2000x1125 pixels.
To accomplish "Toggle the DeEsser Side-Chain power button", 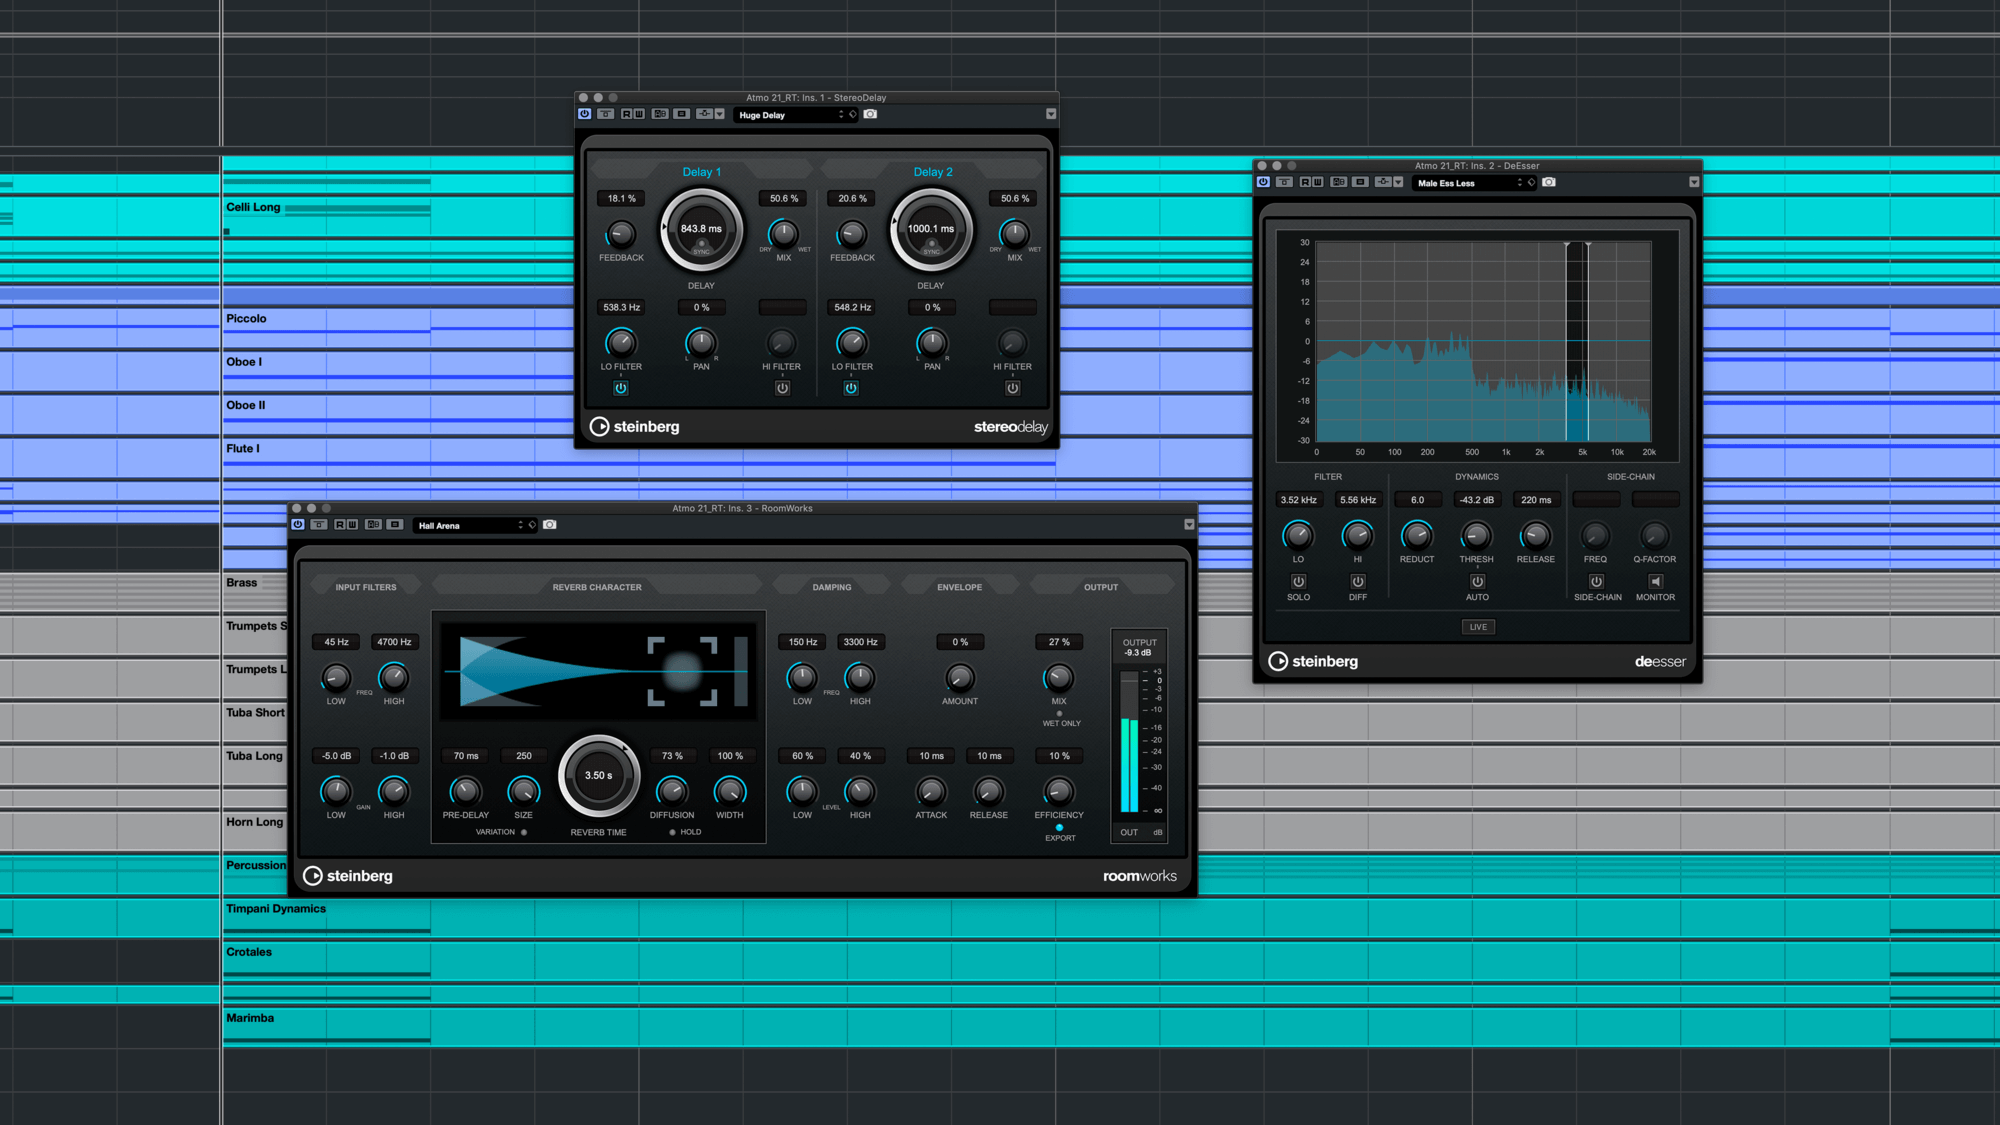I will point(1597,581).
